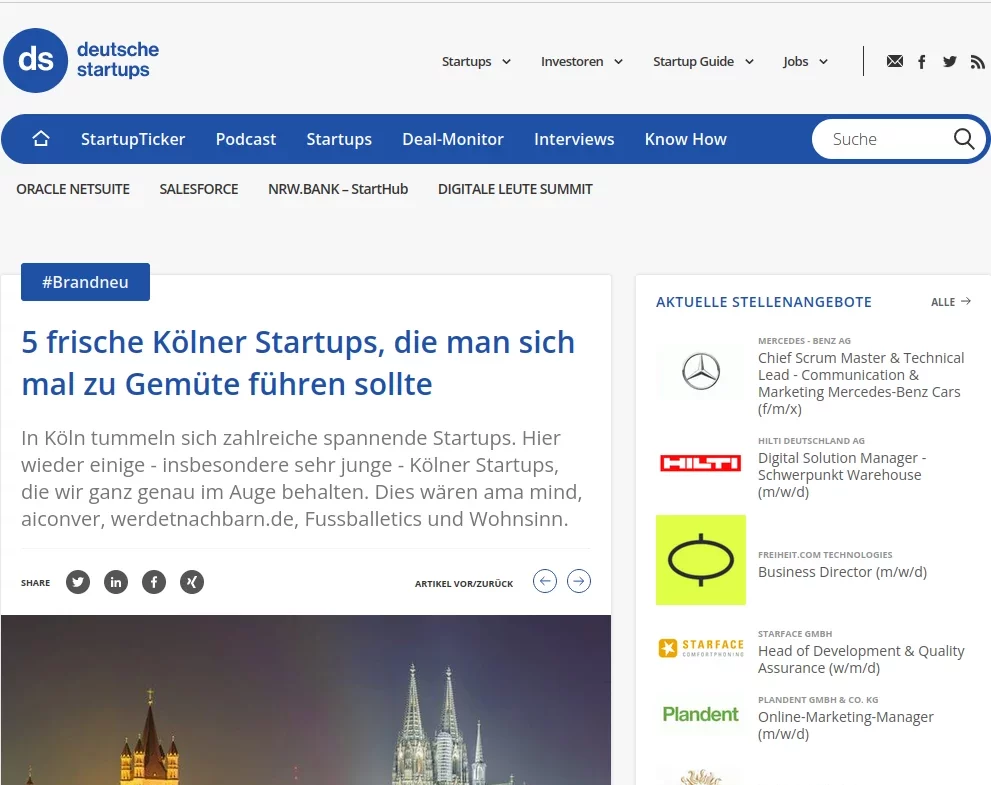Open the Cologne cathedral article image
This screenshot has width=991, height=785.
coord(306,700)
